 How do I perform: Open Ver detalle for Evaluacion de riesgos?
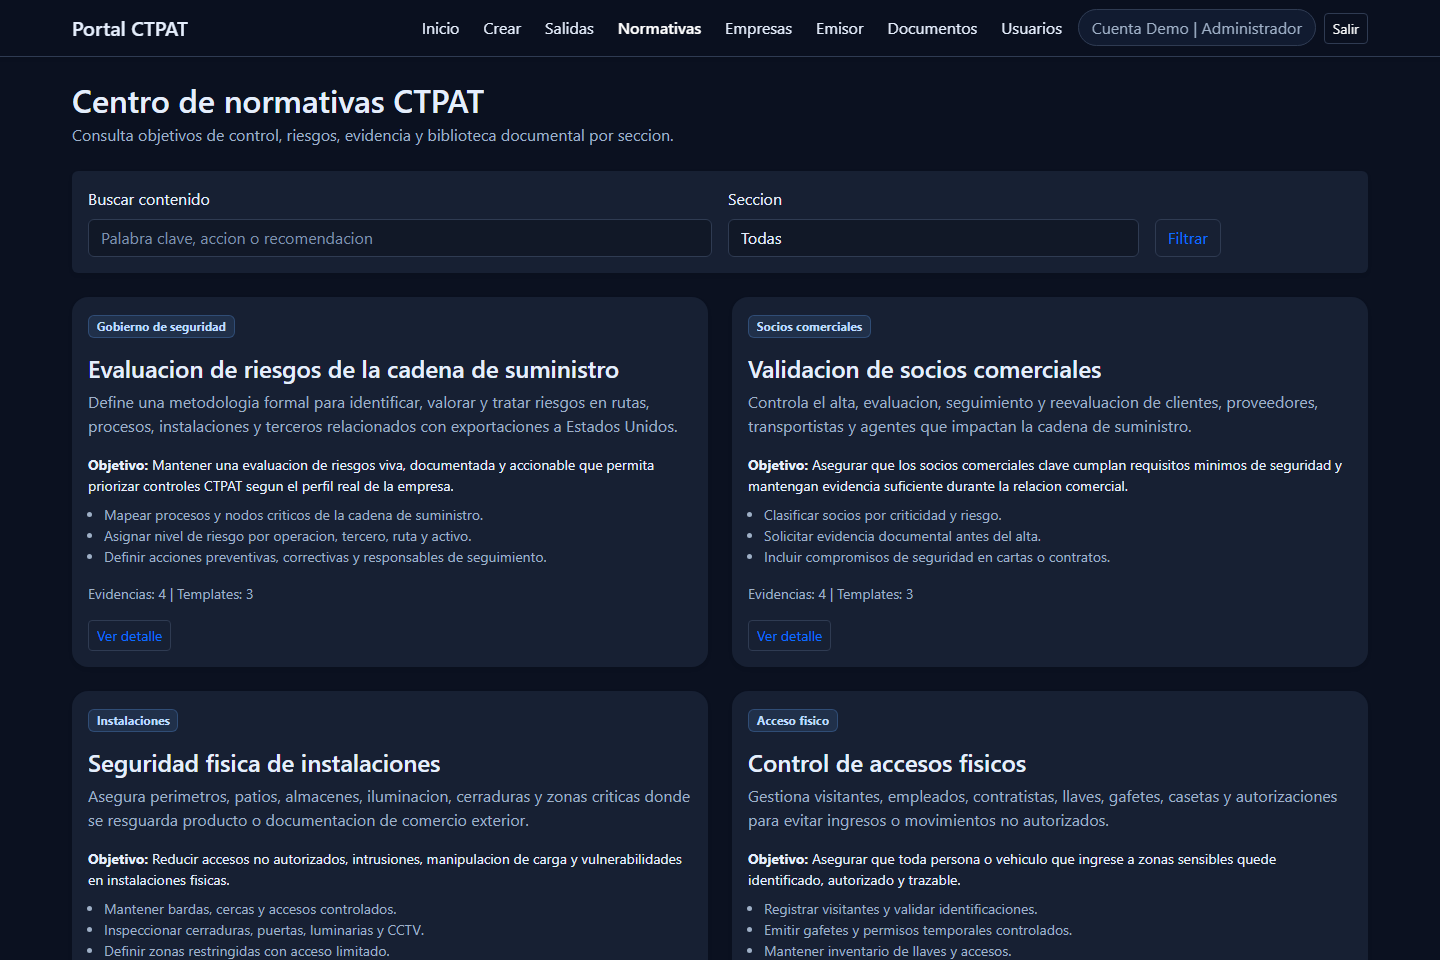coord(129,636)
